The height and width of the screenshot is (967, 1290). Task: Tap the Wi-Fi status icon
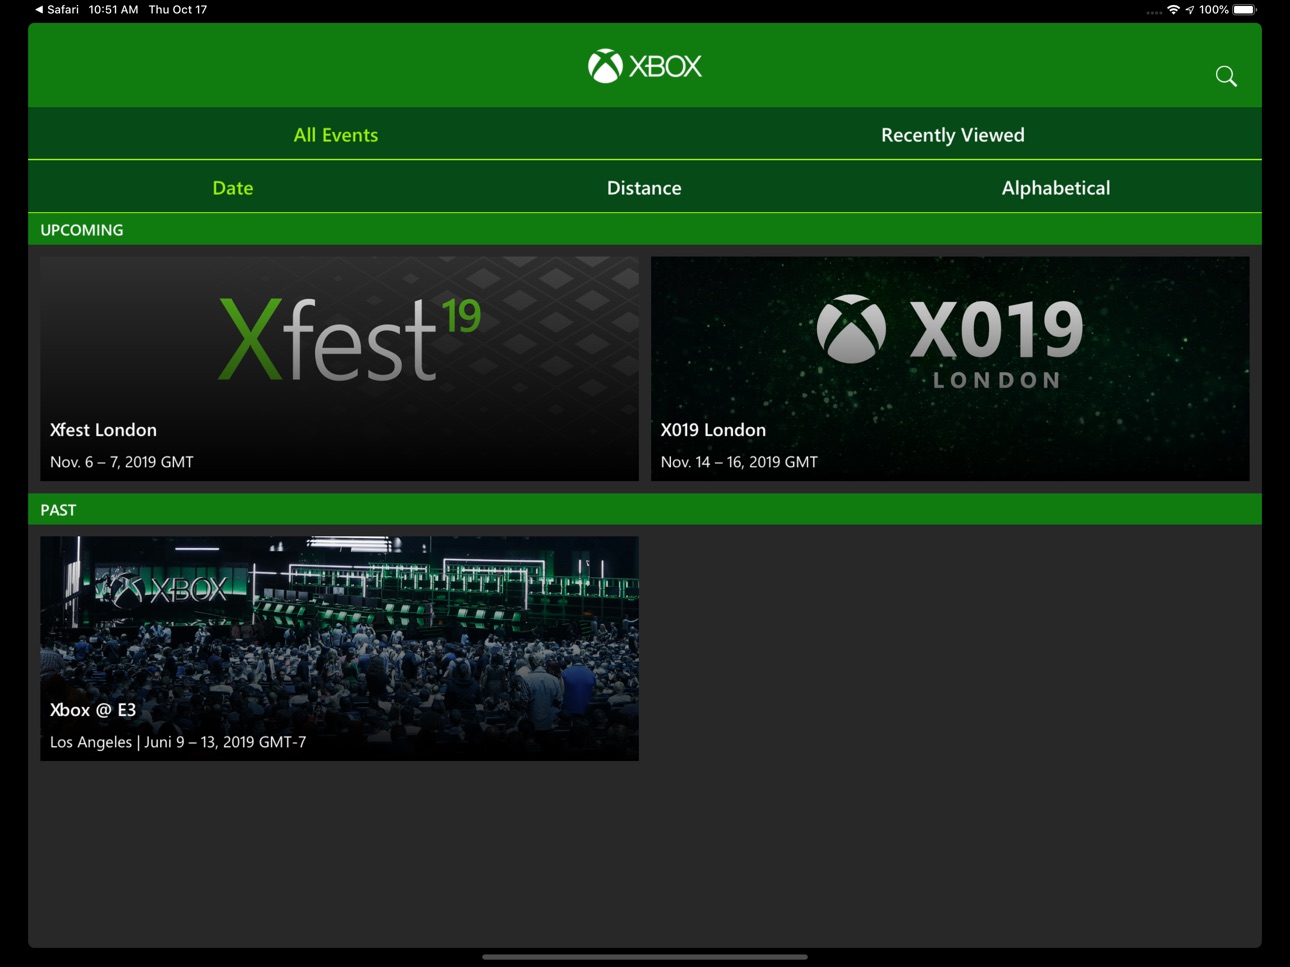pos(1173,10)
